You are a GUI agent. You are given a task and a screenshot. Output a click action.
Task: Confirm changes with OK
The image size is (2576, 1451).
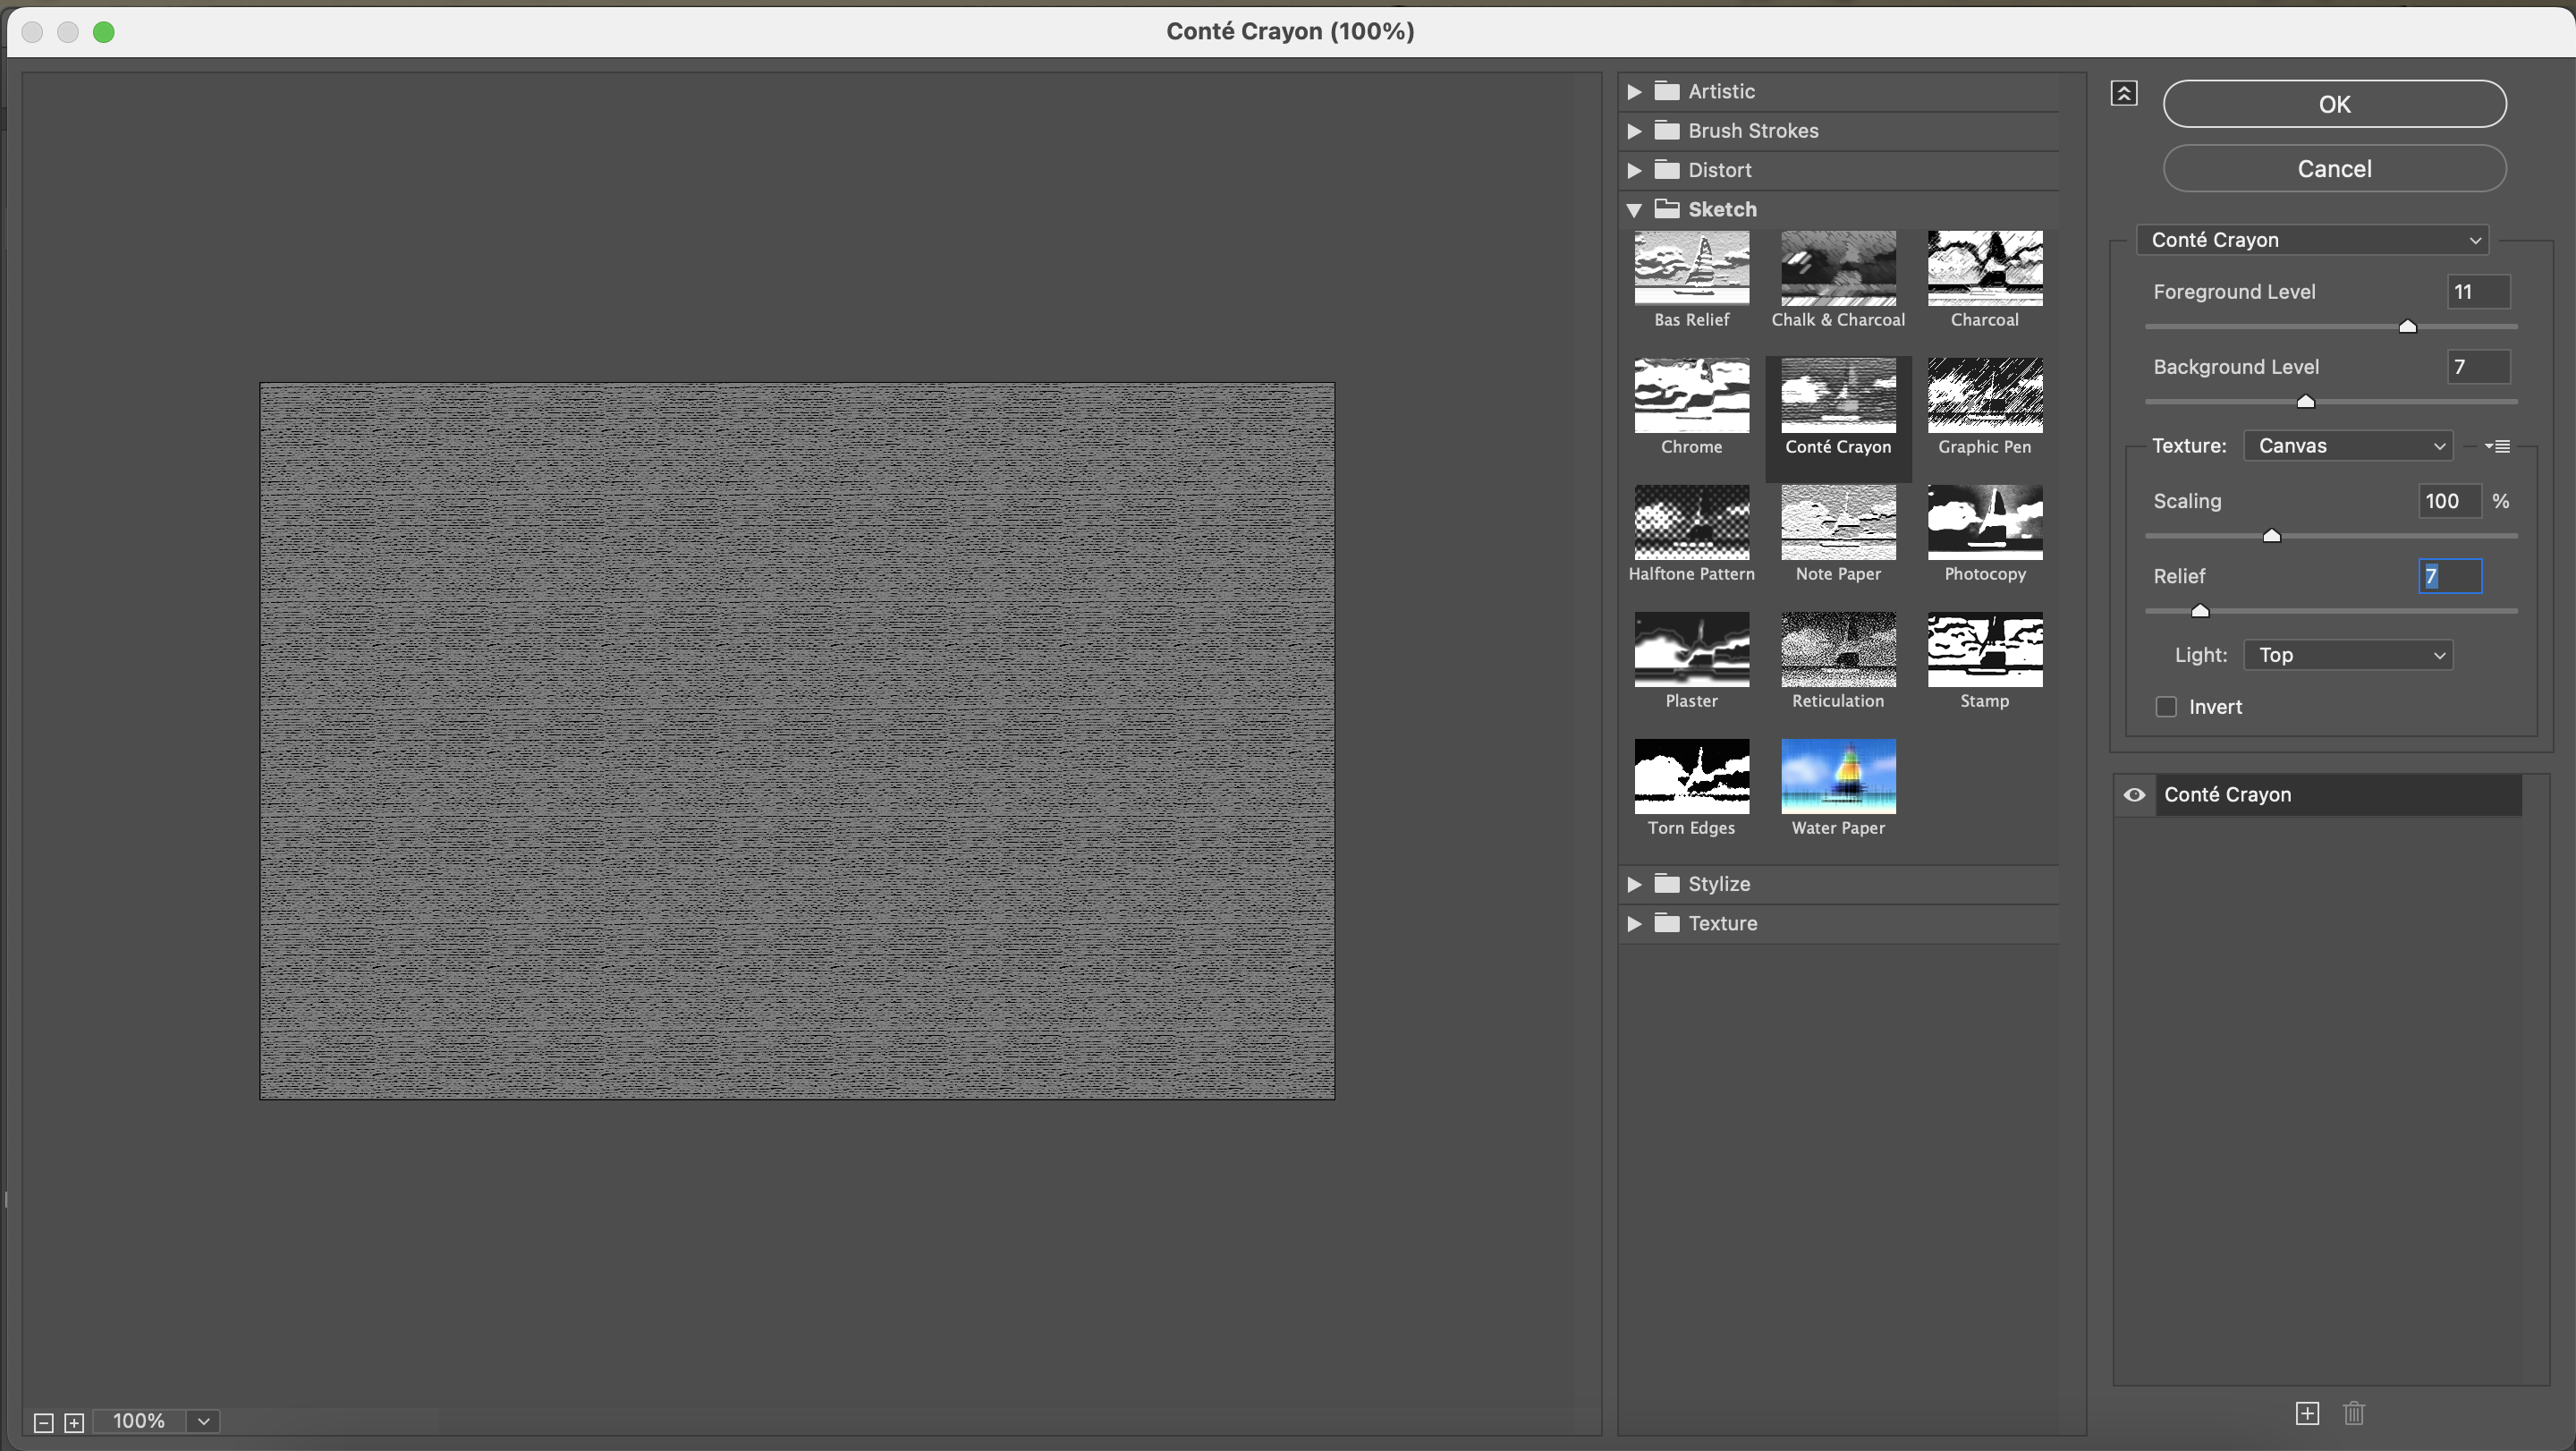point(2335,103)
